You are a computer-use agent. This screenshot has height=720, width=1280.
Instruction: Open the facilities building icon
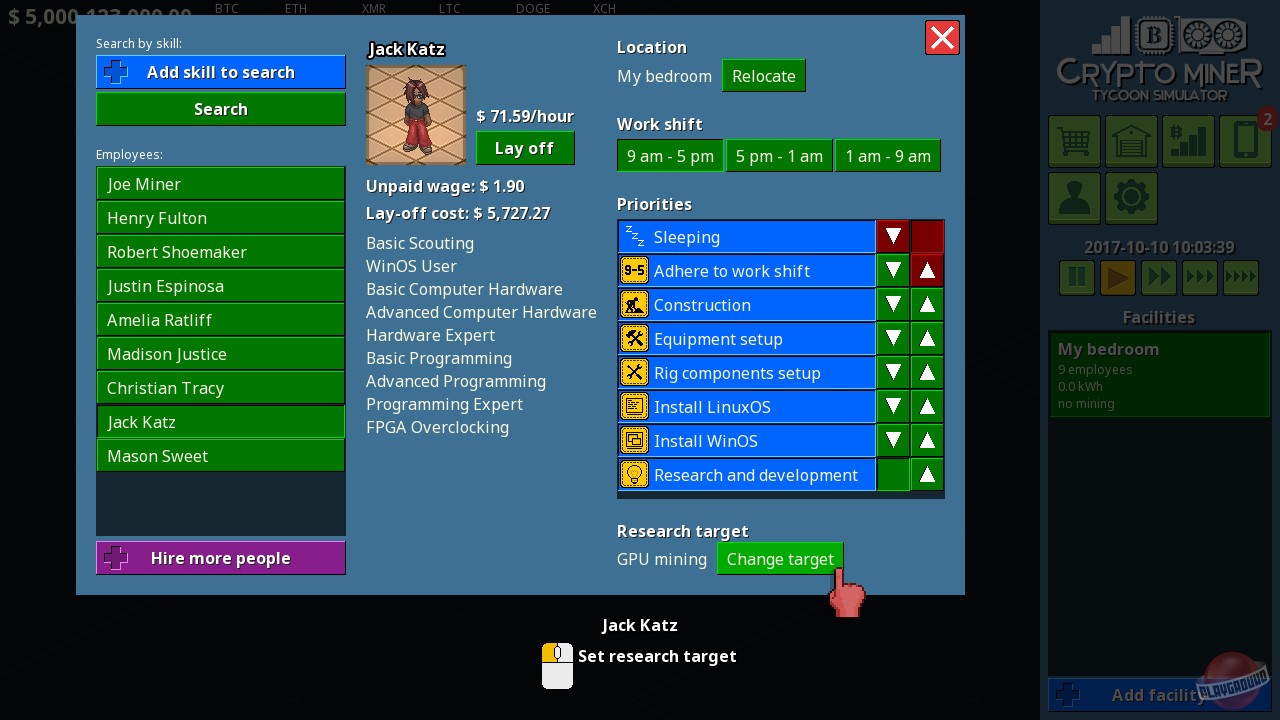tap(1131, 141)
